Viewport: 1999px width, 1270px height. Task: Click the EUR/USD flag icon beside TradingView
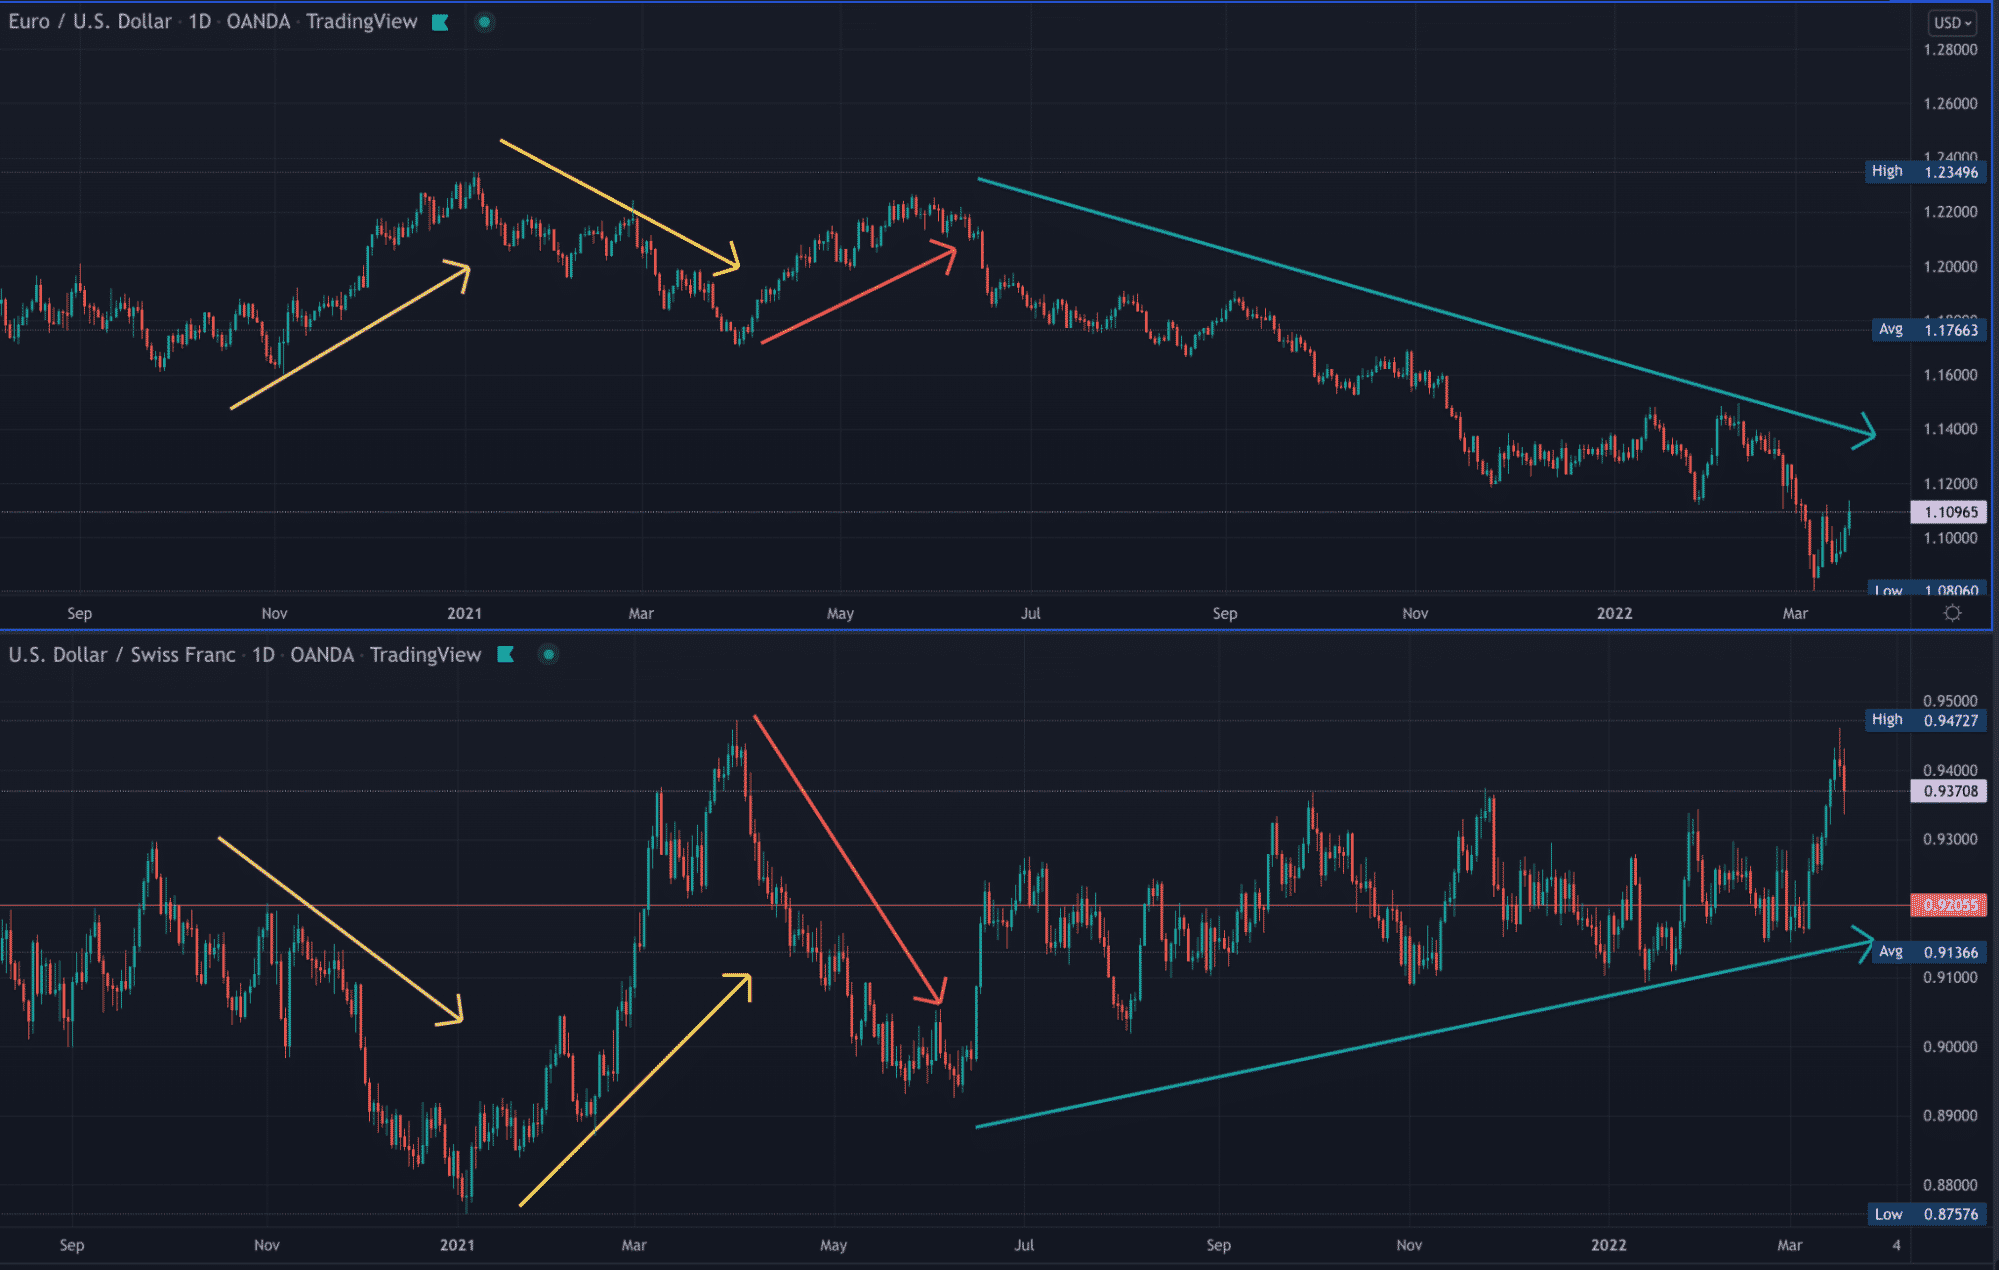point(440,22)
